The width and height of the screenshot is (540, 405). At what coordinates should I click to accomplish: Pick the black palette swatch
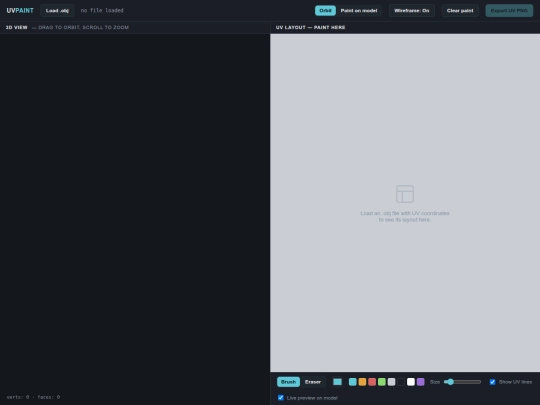click(401, 382)
